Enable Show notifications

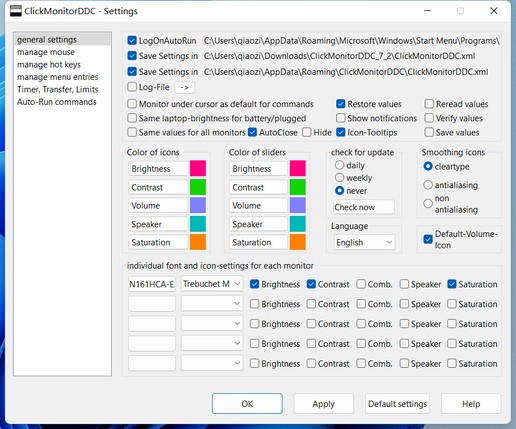pos(340,118)
